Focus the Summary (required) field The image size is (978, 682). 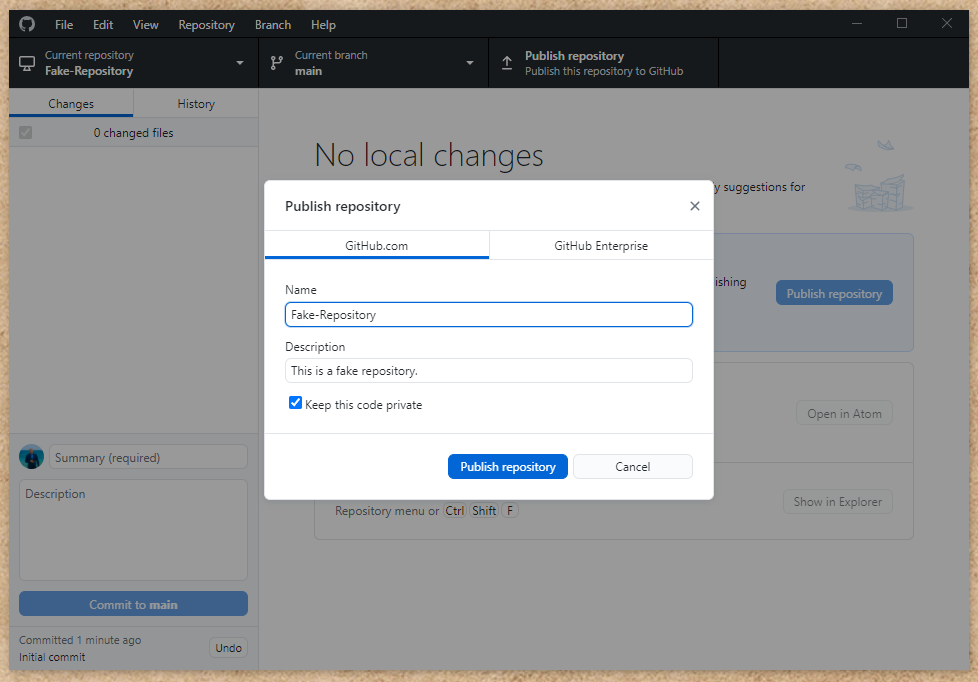[148, 457]
